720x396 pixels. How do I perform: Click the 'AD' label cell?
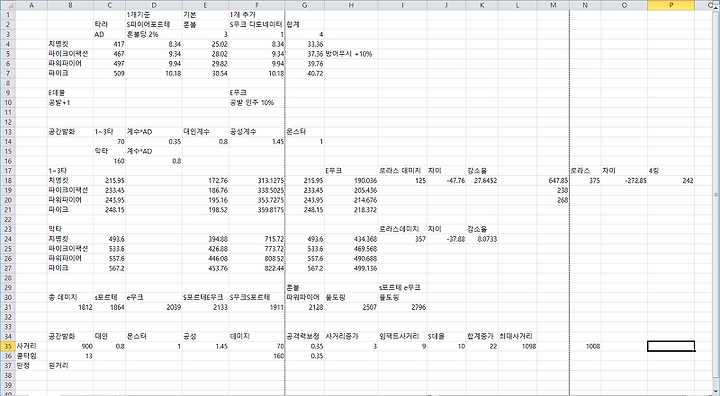[x=110, y=34]
